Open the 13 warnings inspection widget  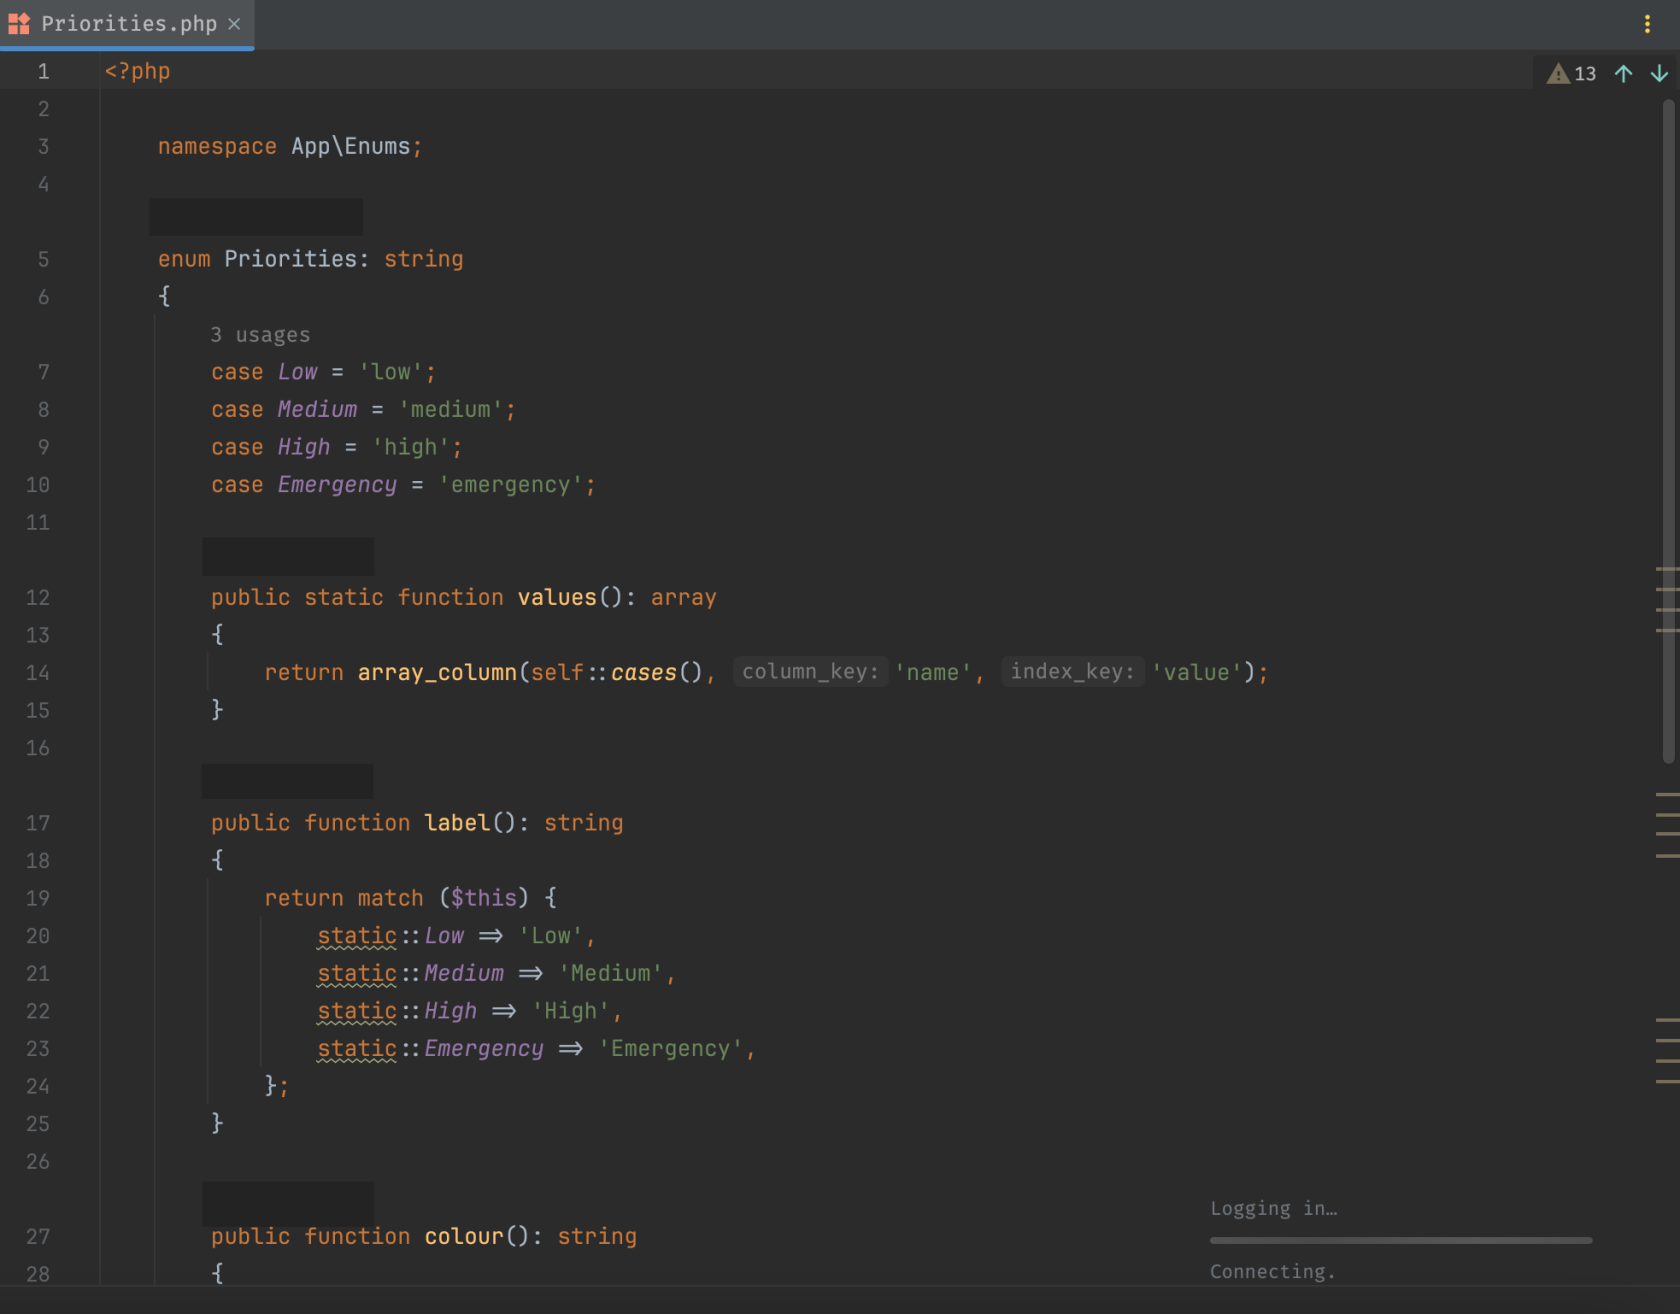click(x=1571, y=74)
